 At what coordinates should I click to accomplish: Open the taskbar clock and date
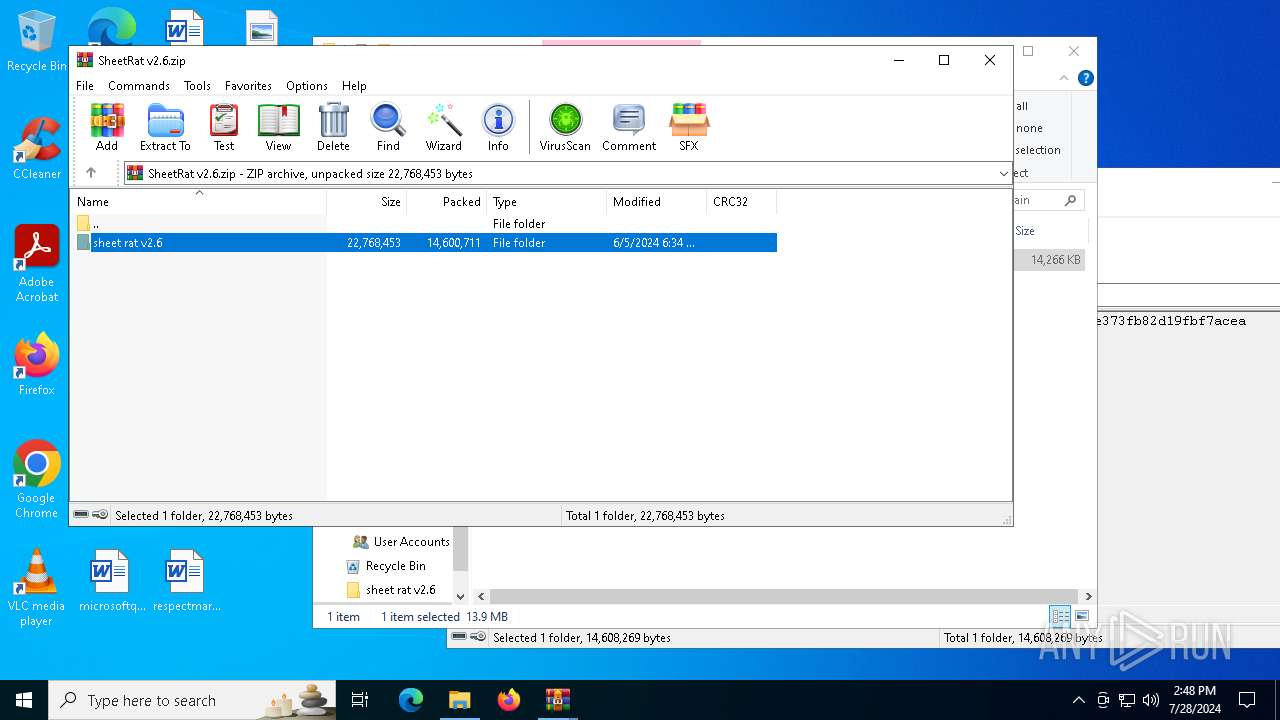[x=1195, y=700]
